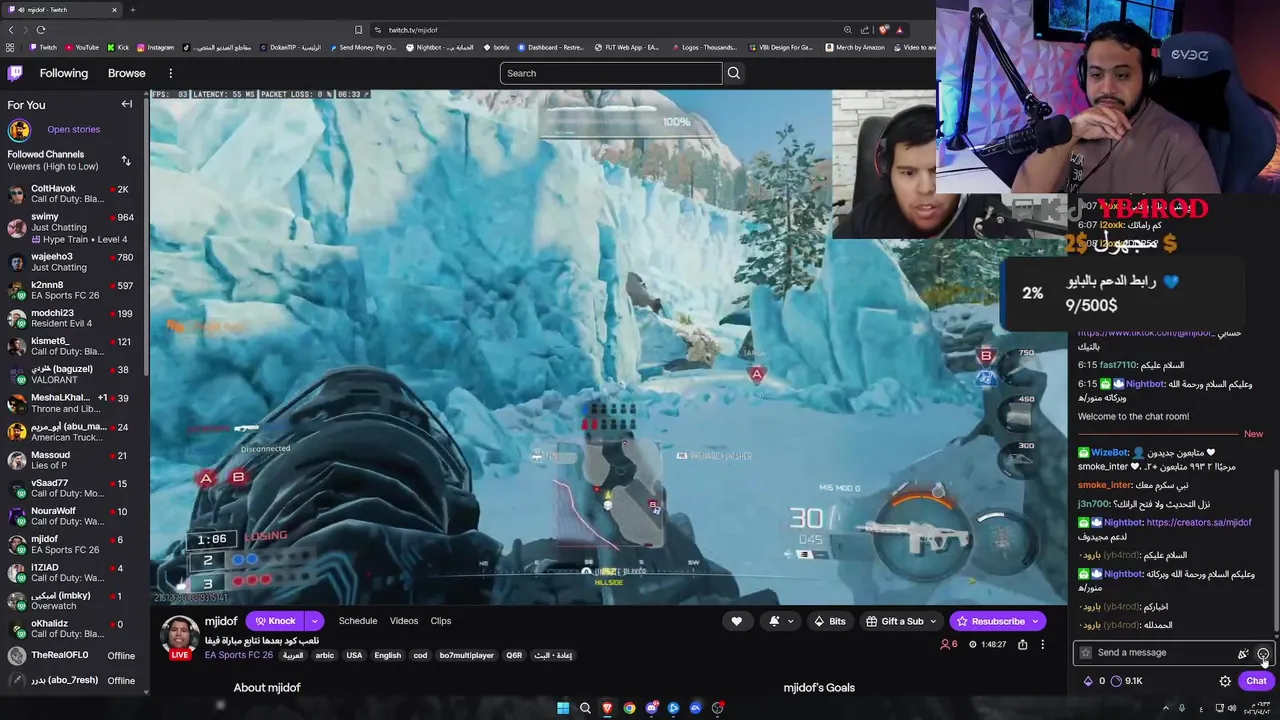The height and width of the screenshot is (720, 1280).
Task: Send message with the Chat button
Action: tap(1256, 681)
